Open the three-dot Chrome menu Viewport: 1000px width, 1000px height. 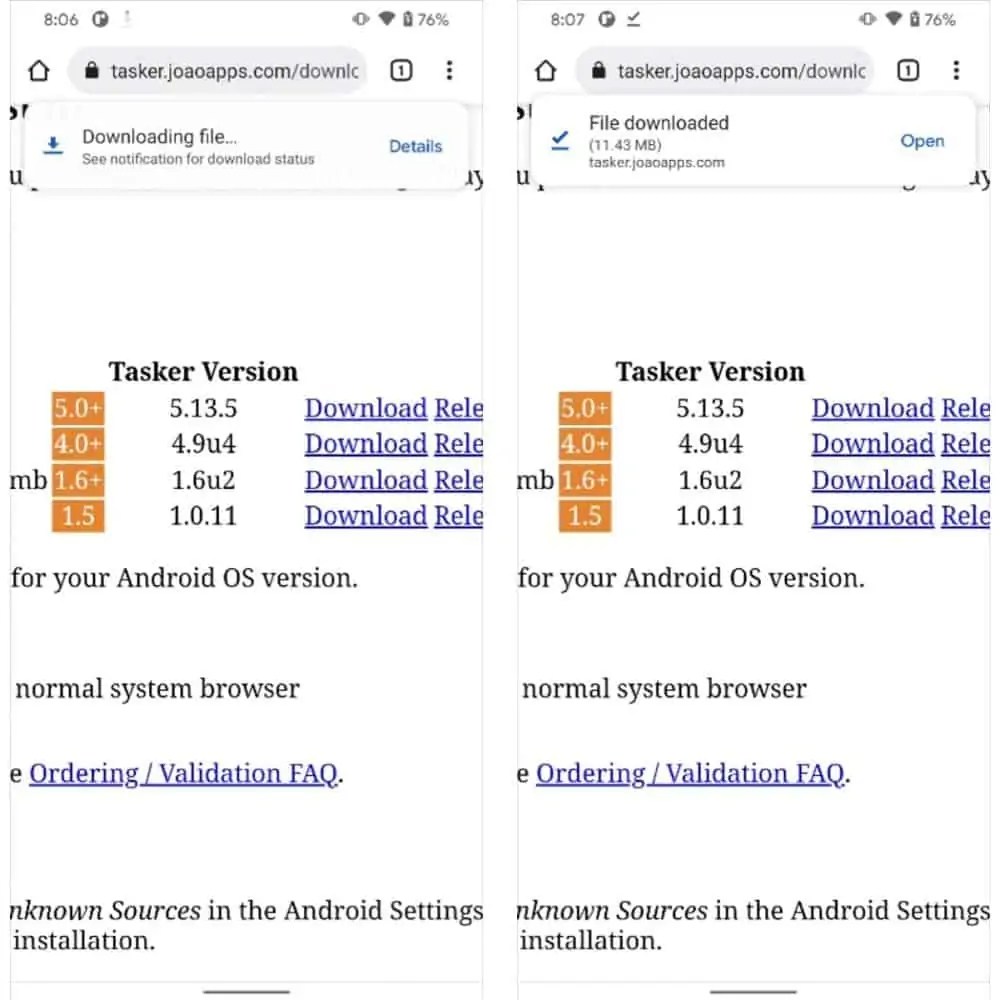point(450,70)
